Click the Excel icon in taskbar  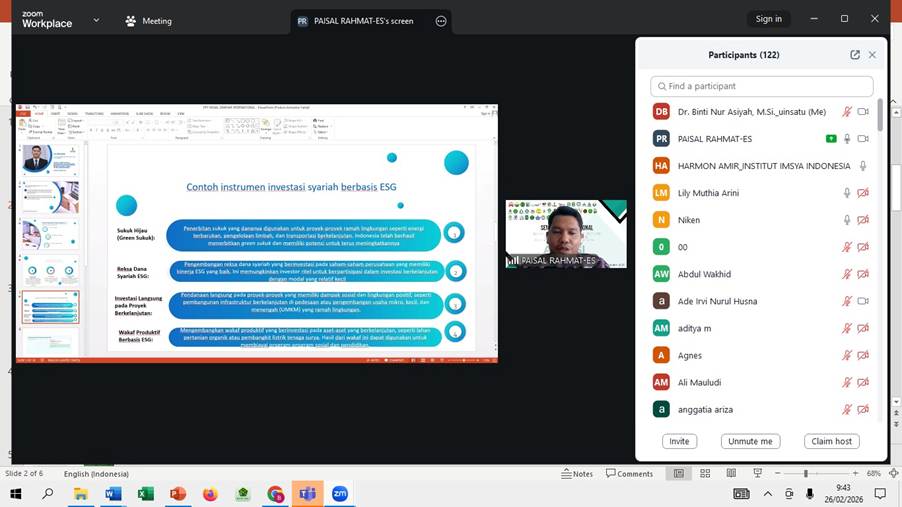(x=145, y=494)
